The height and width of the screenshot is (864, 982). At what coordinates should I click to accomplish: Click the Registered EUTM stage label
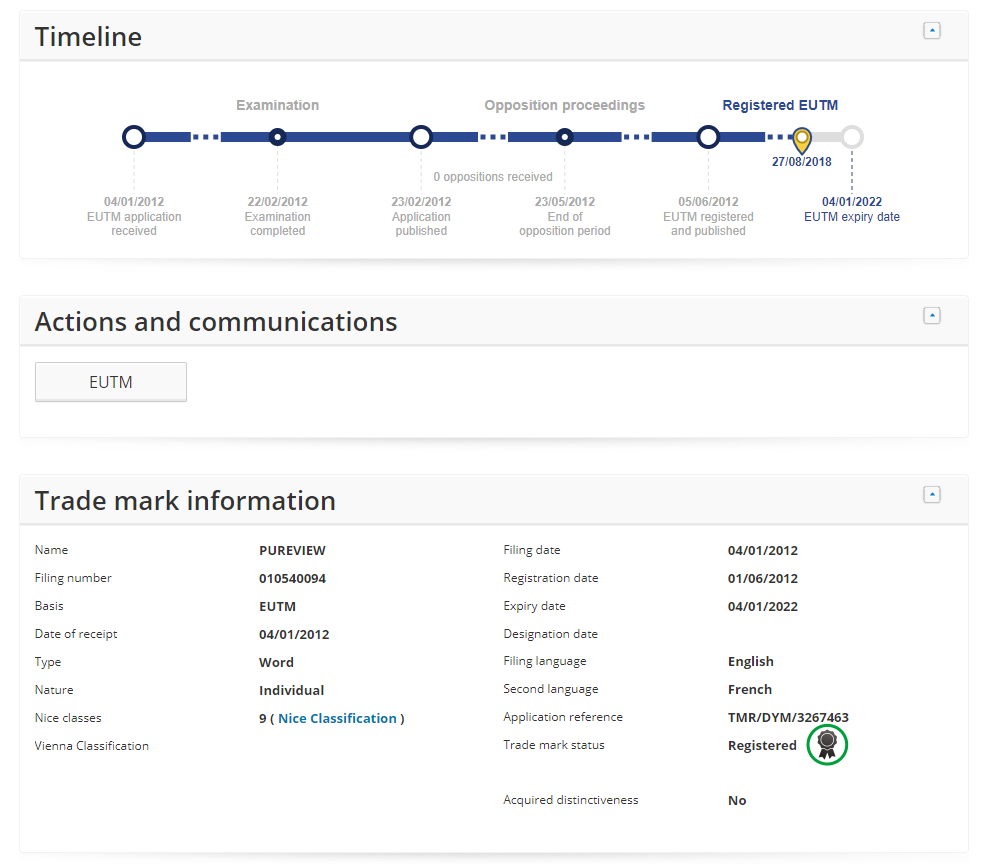(x=780, y=105)
